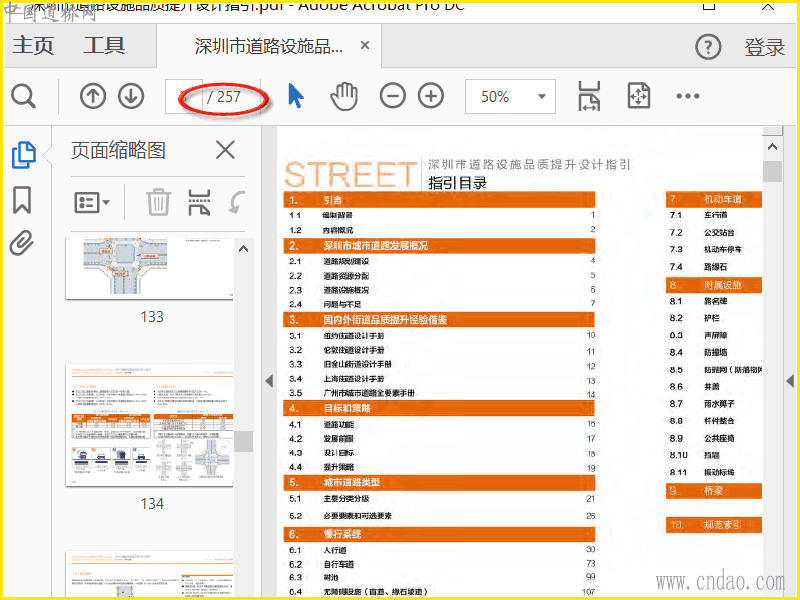Click entry 8.6 井盖

695,387
